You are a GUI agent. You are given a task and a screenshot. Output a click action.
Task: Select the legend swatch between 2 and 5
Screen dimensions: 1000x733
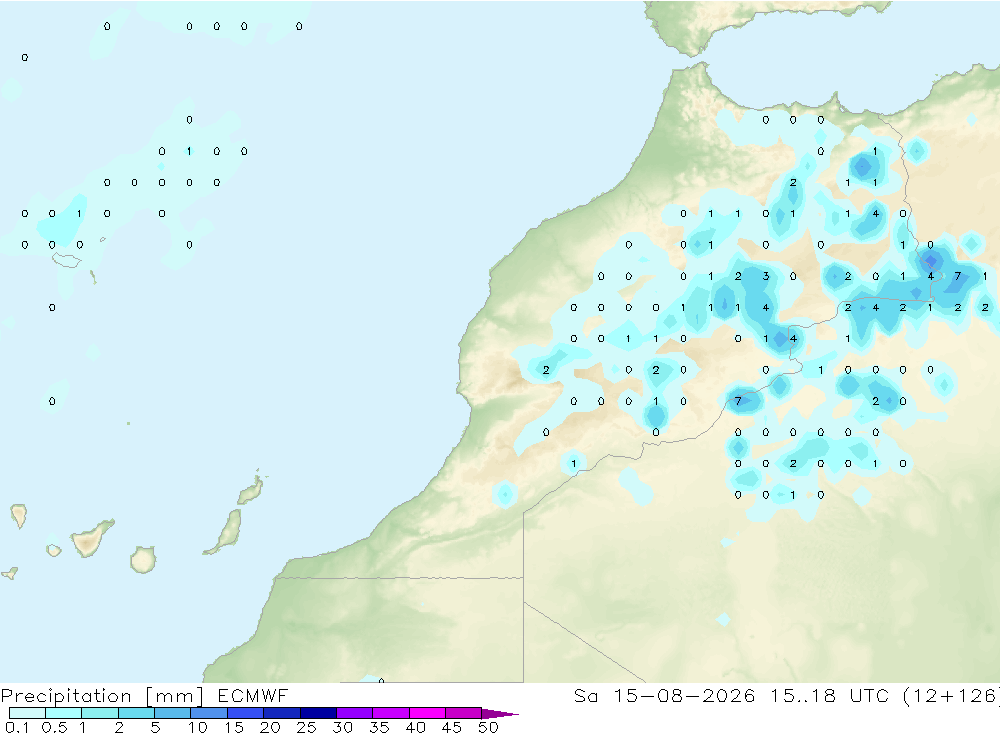pos(136,713)
